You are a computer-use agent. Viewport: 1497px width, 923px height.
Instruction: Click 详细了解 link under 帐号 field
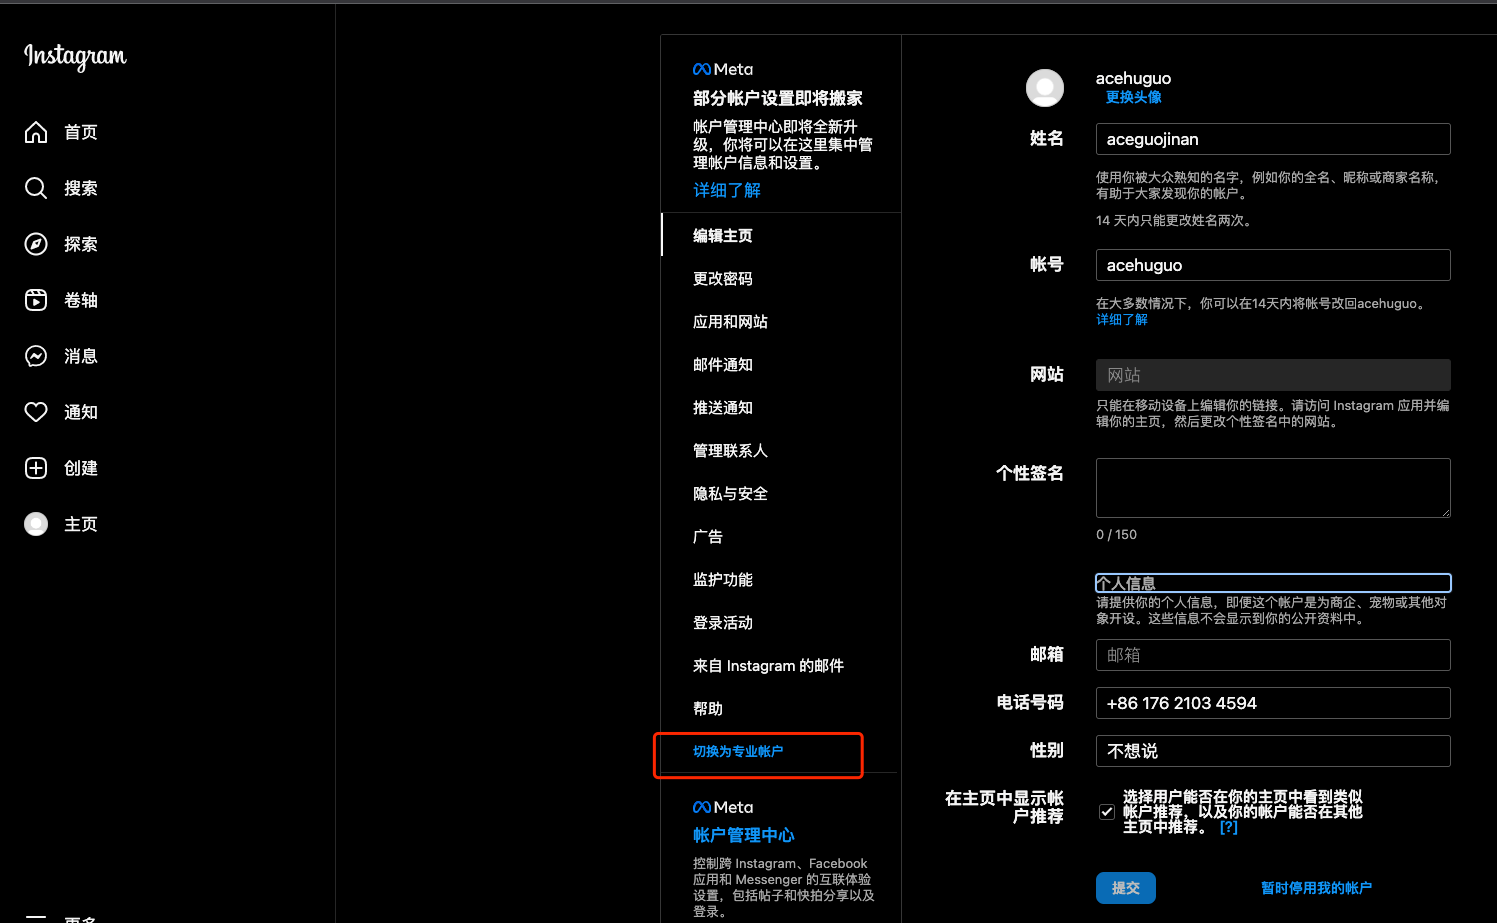[x=1122, y=320]
